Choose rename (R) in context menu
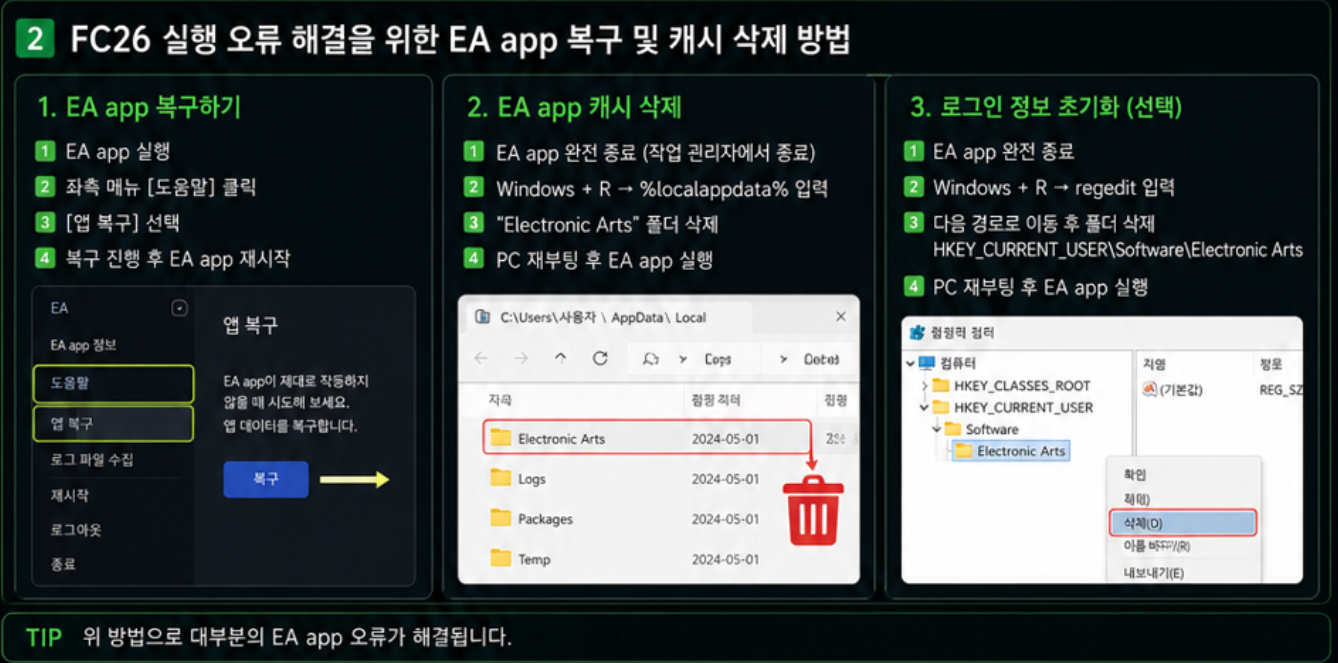1338x663 pixels. (x=1157, y=546)
